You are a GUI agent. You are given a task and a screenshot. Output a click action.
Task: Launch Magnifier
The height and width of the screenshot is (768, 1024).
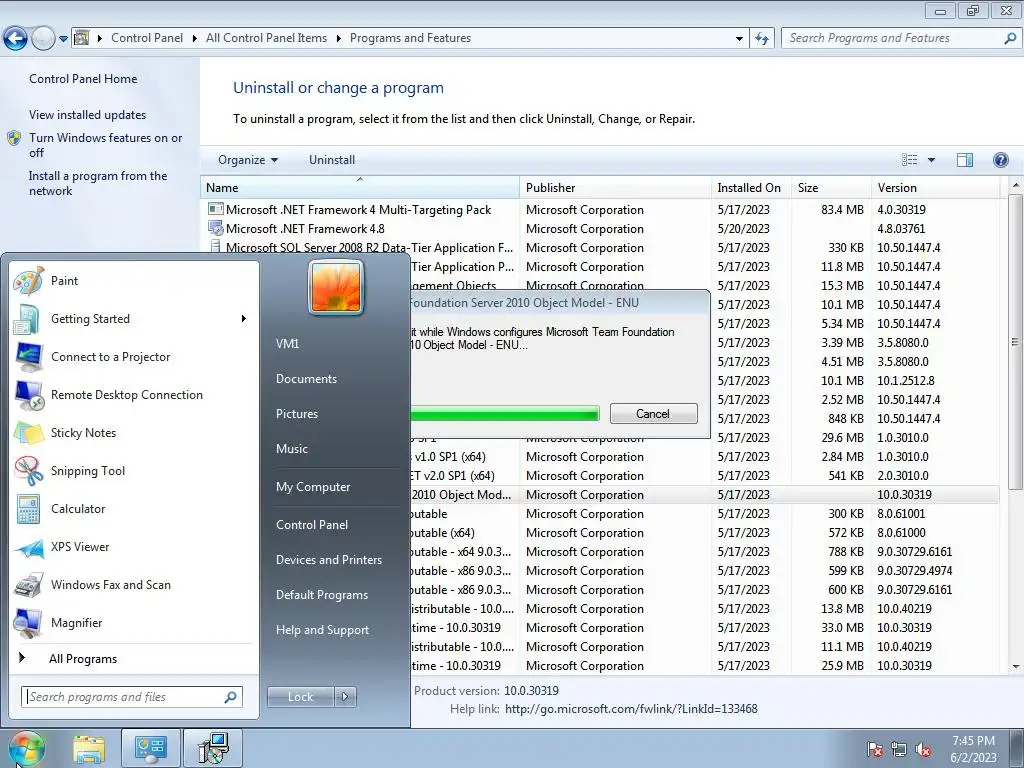point(134,622)
